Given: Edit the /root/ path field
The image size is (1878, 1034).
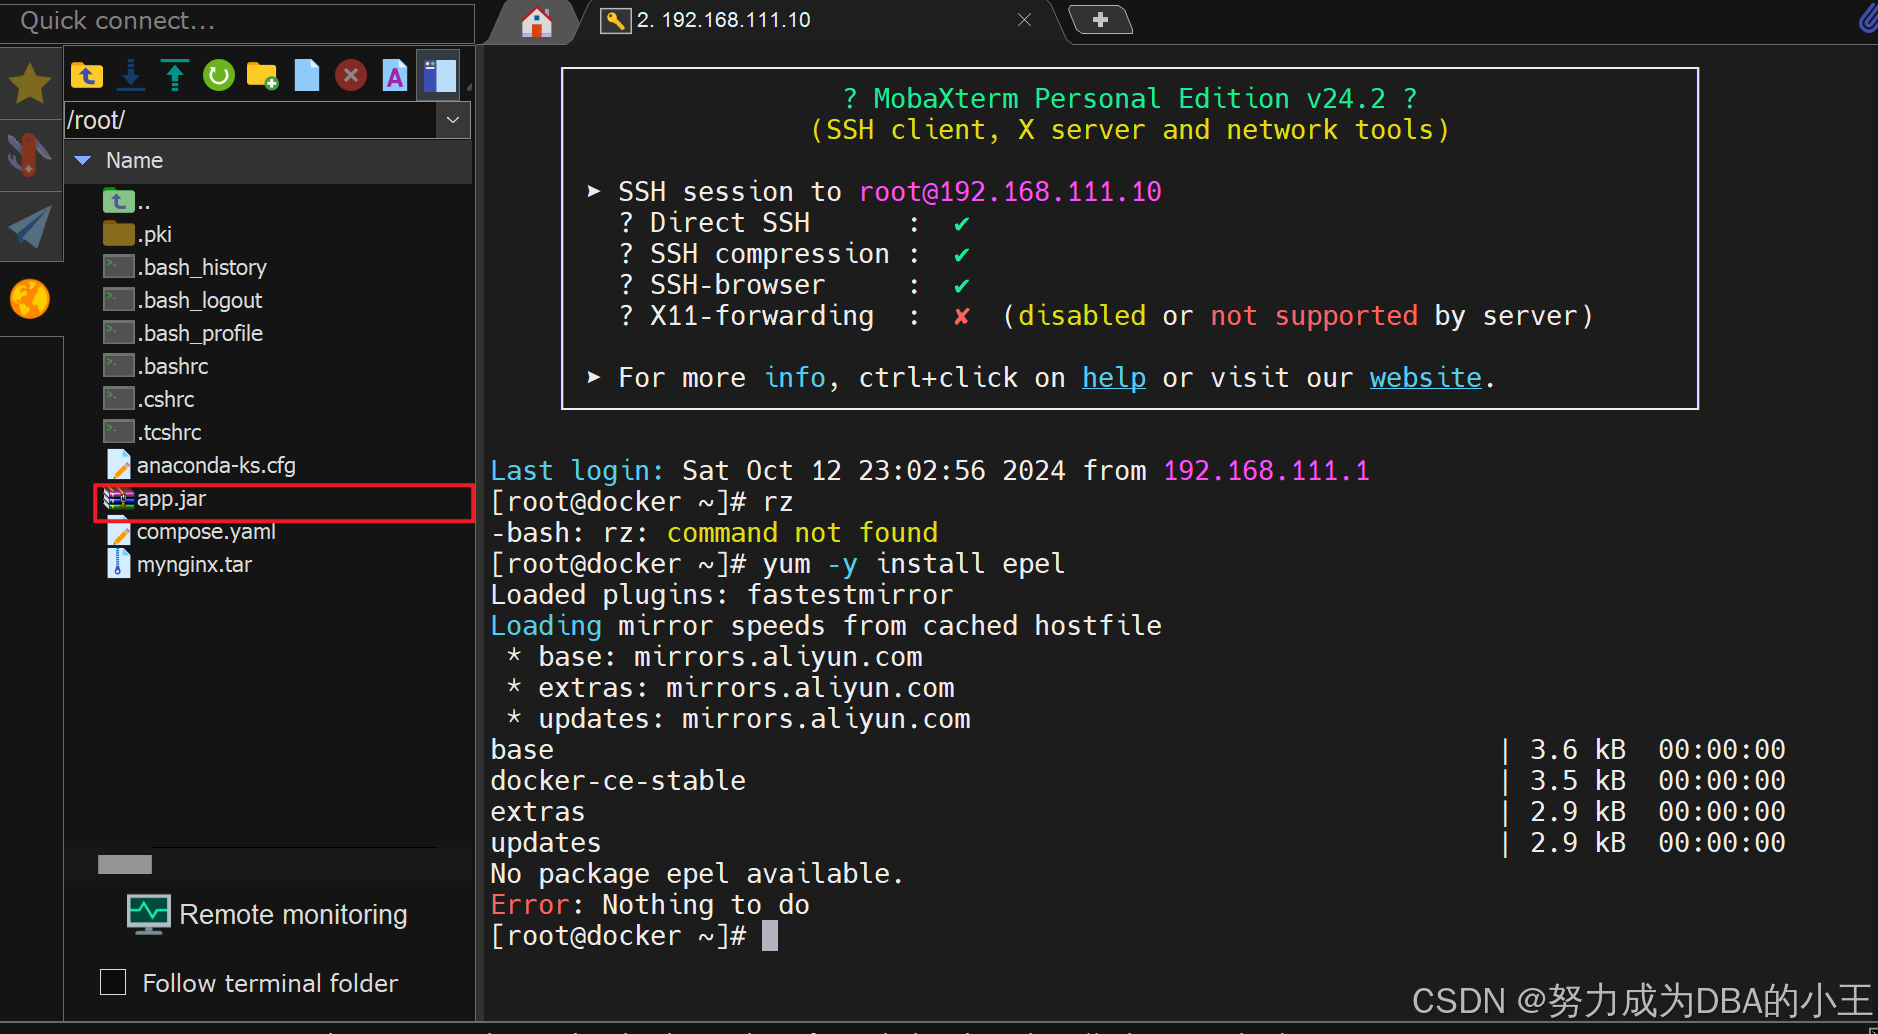Looking at the screenshot, I should coord(251,120).
